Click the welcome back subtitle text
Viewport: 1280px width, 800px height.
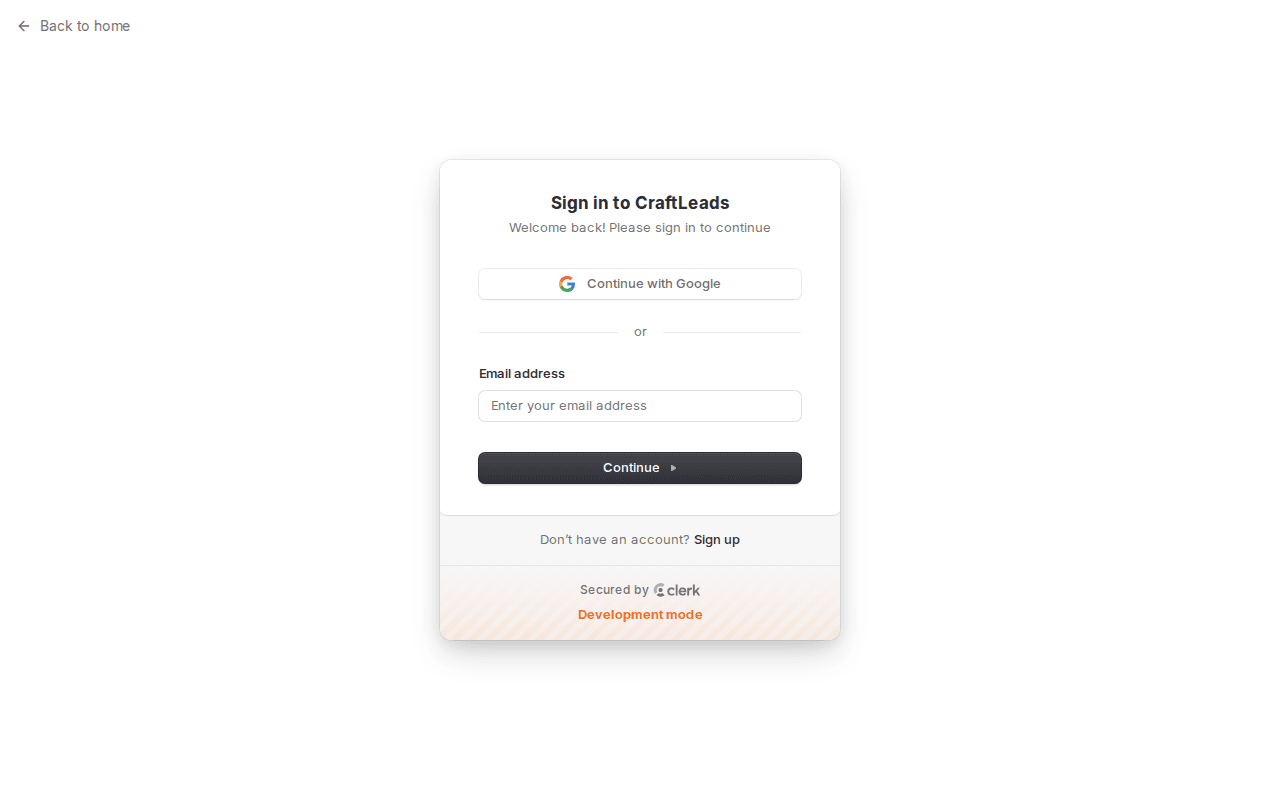pyautogui.click(x=640, y=227)
